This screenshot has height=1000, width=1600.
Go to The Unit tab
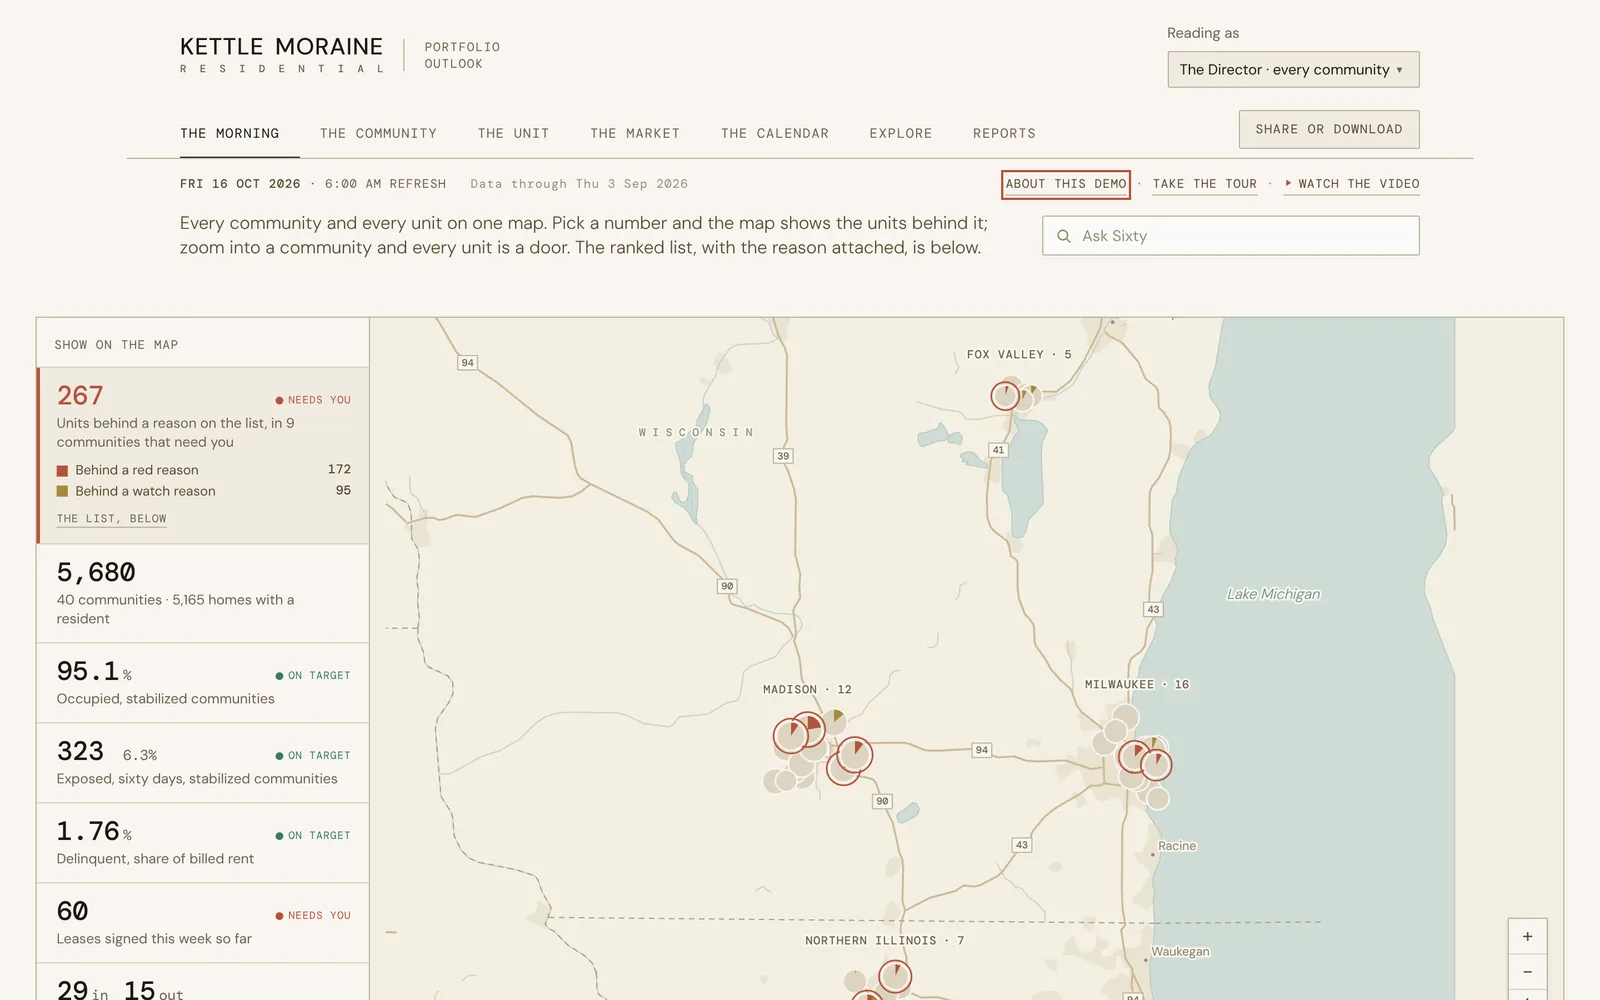(x=513, y=133)
